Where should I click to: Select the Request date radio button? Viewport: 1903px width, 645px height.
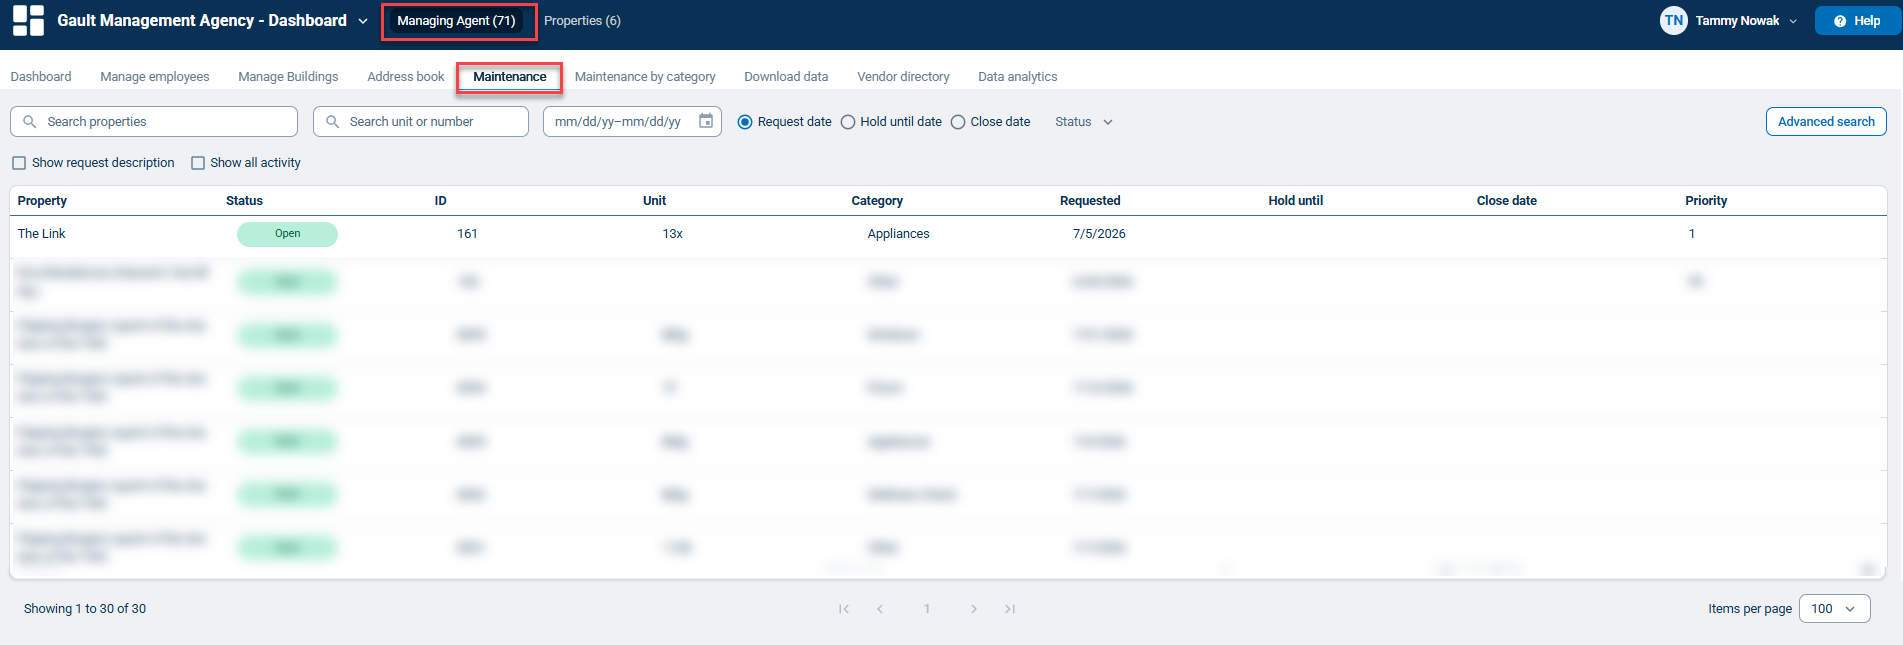(745, 122)
